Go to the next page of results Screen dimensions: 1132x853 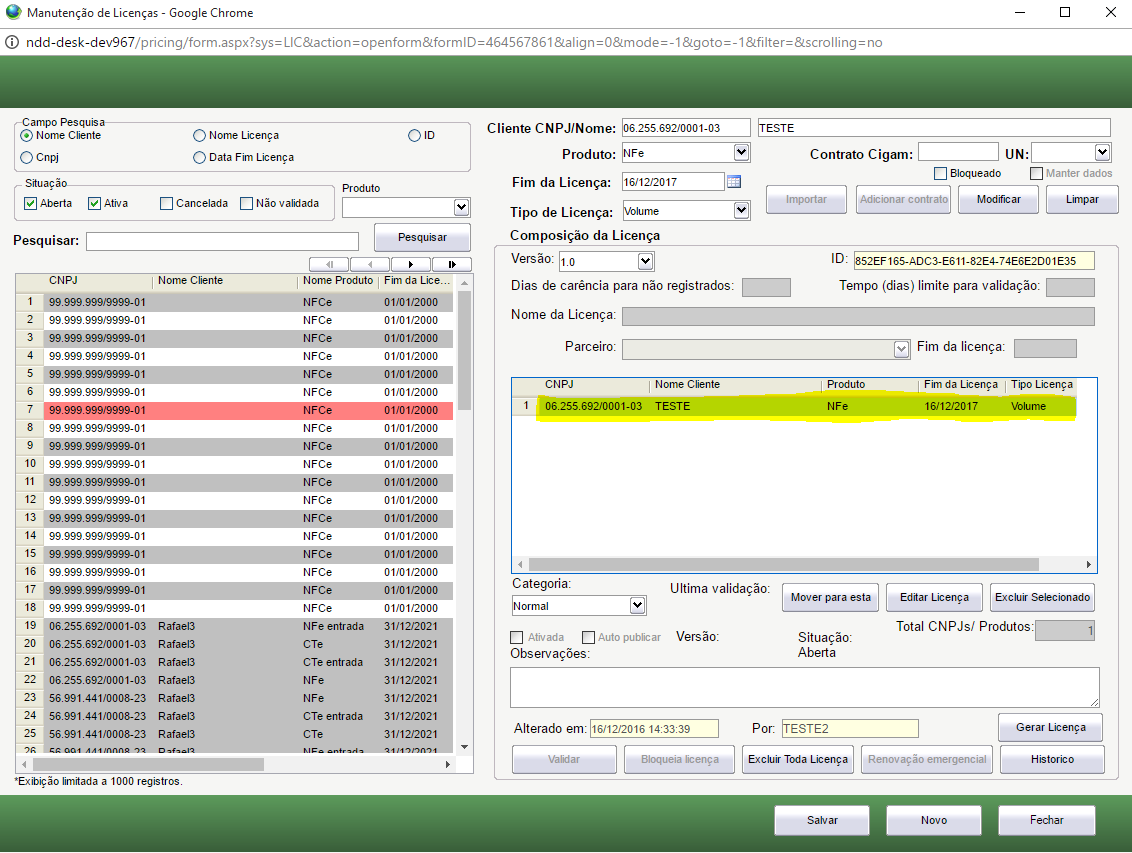410,264
